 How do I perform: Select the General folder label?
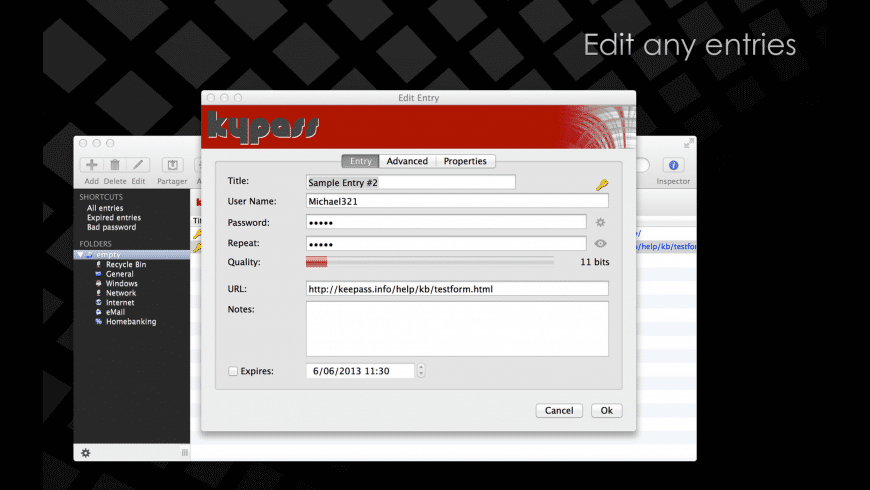coord(119,274)
